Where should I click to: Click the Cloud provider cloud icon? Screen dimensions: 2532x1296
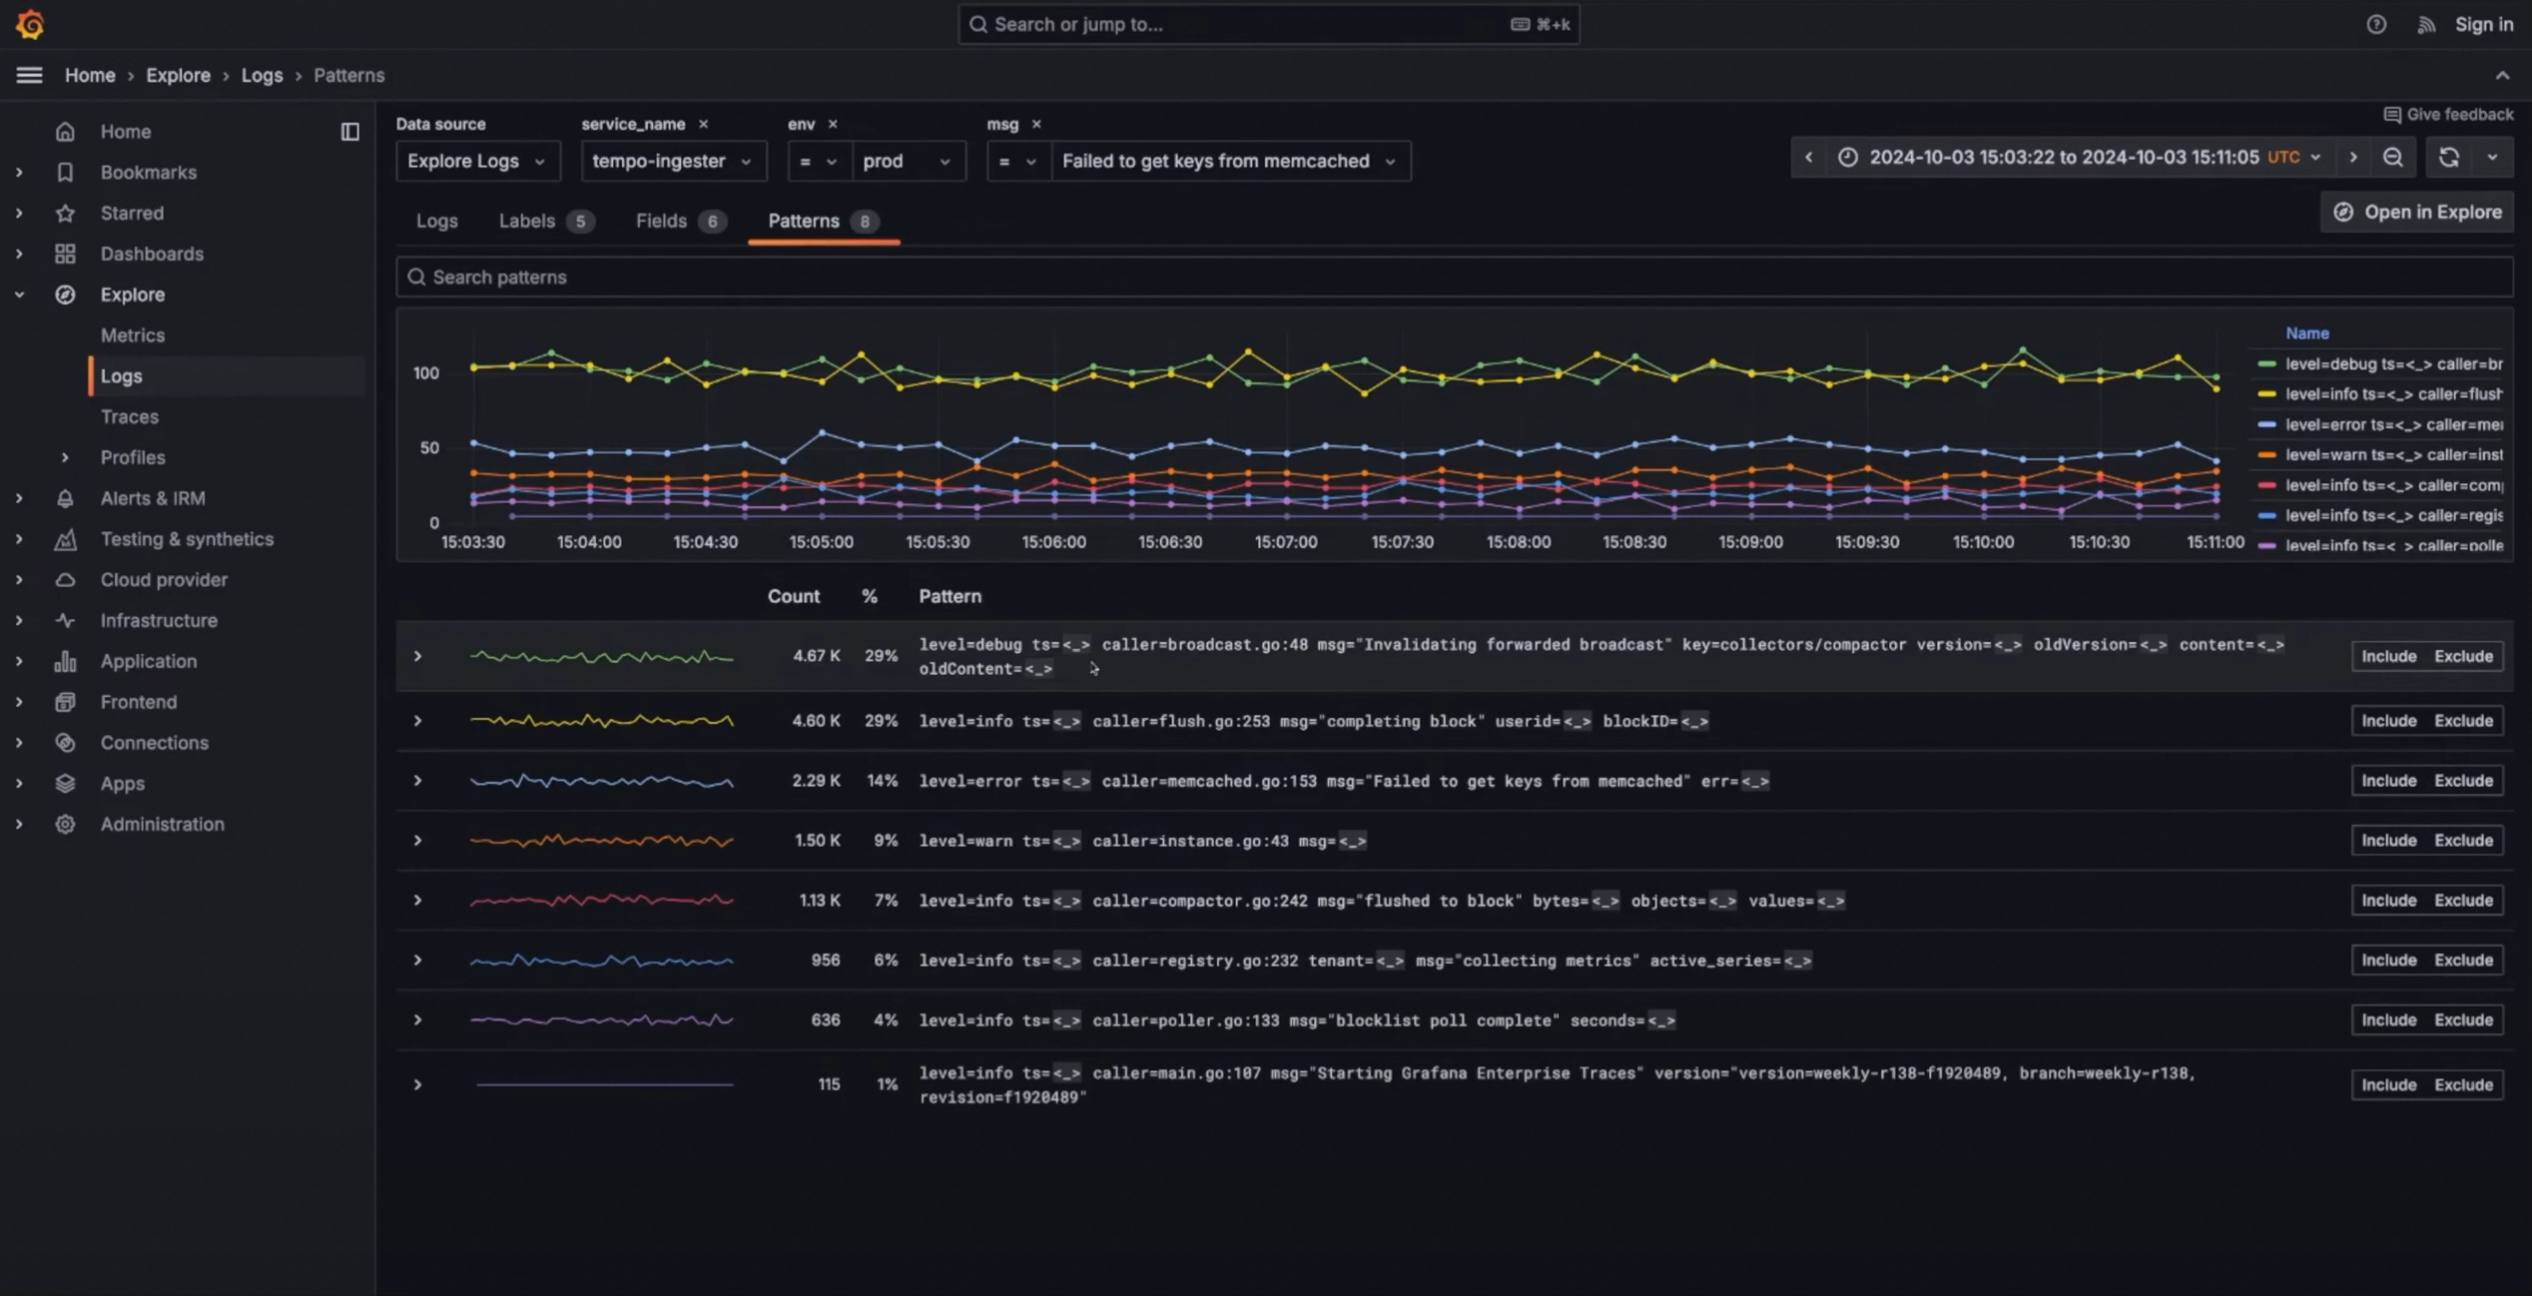65,580
